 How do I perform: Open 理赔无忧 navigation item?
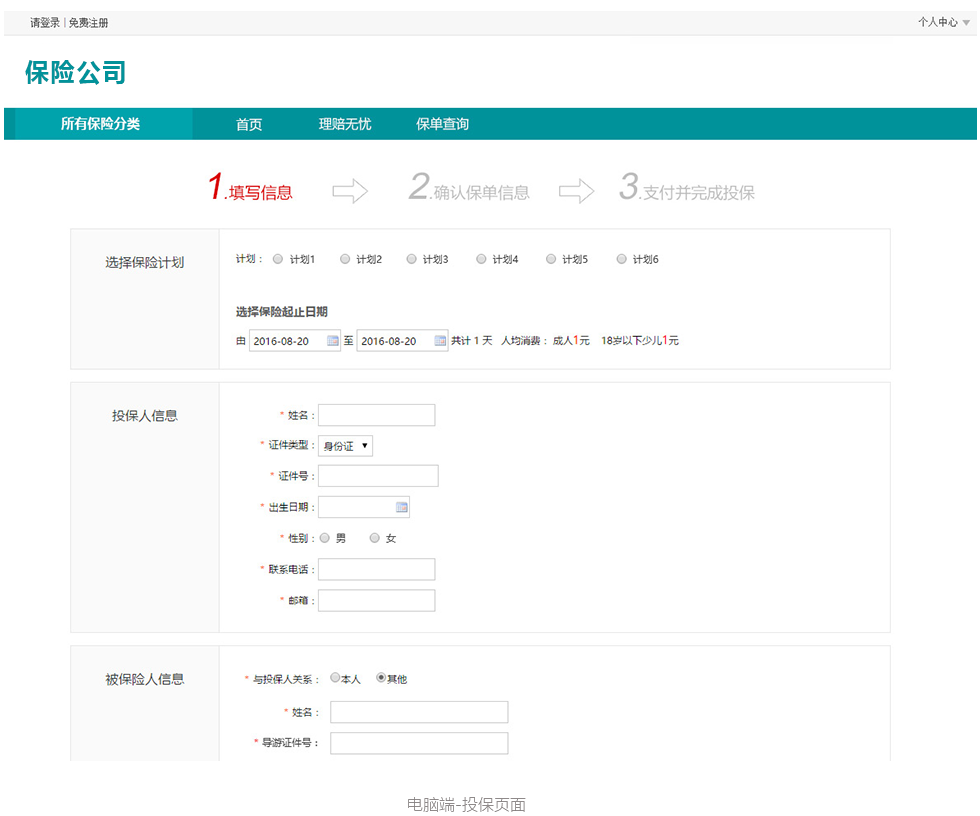[345, 124]
